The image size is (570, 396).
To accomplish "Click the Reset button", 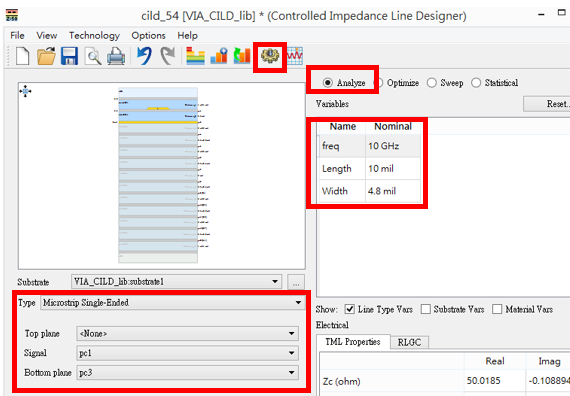I will click(547, 104).
